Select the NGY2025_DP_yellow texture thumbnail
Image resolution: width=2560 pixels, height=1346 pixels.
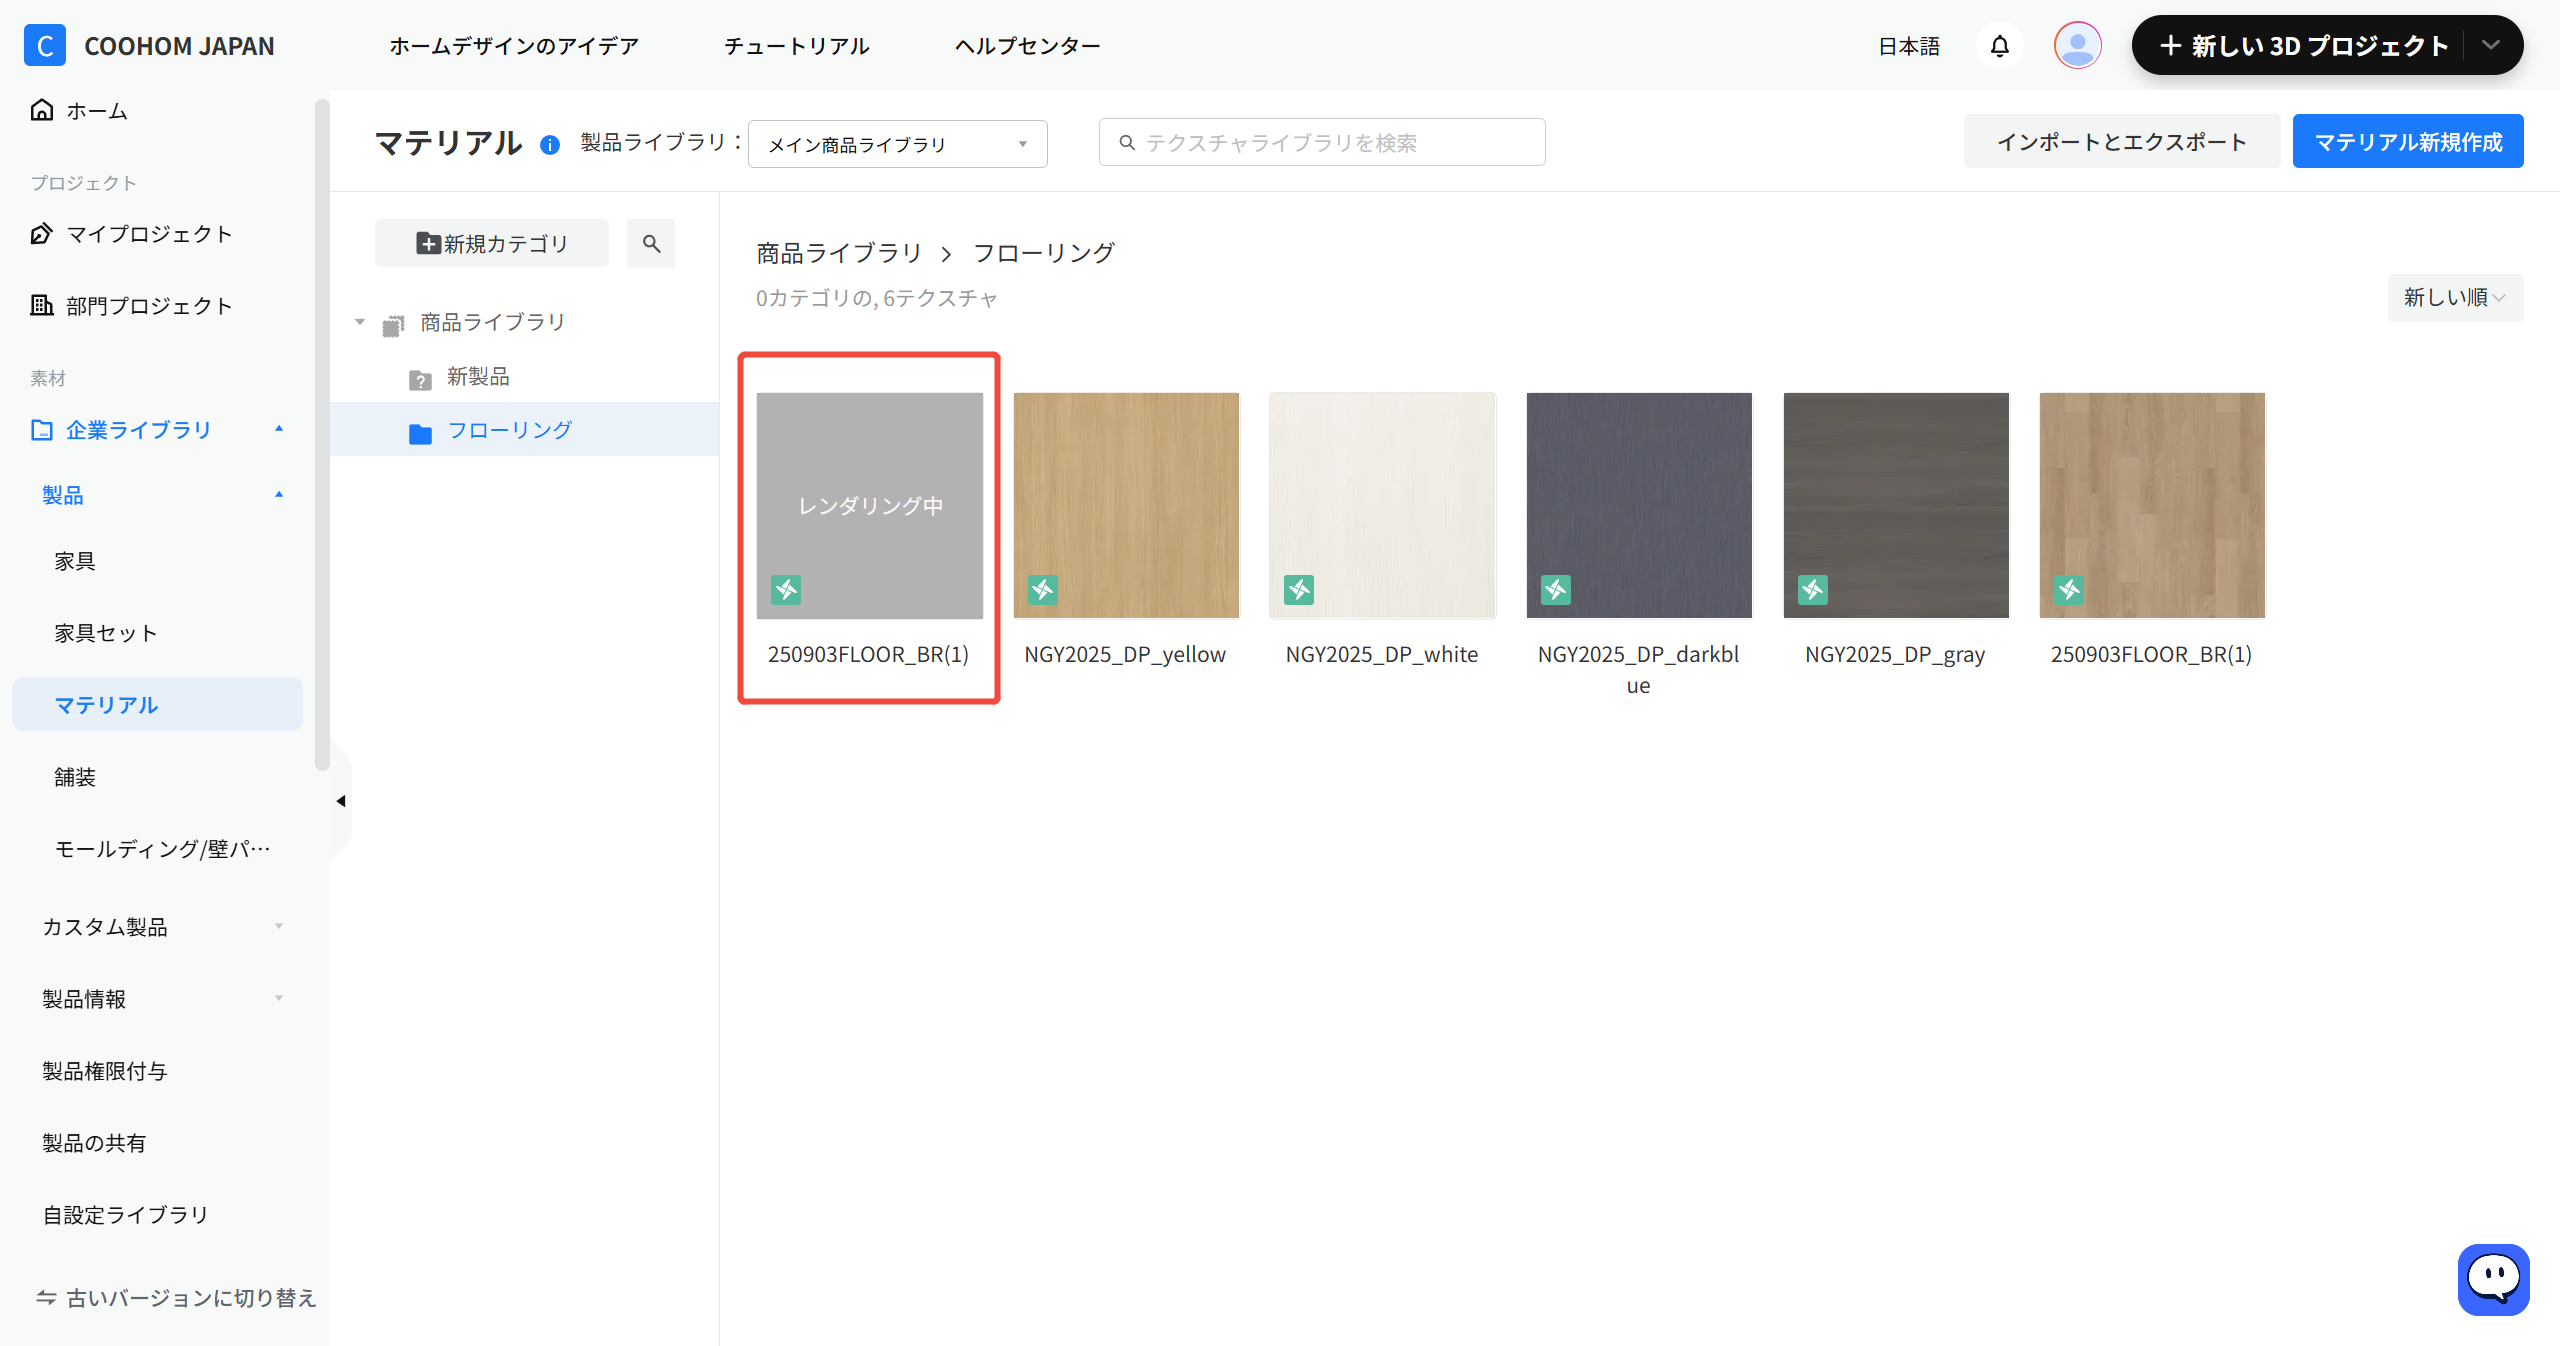point(1126,505)
